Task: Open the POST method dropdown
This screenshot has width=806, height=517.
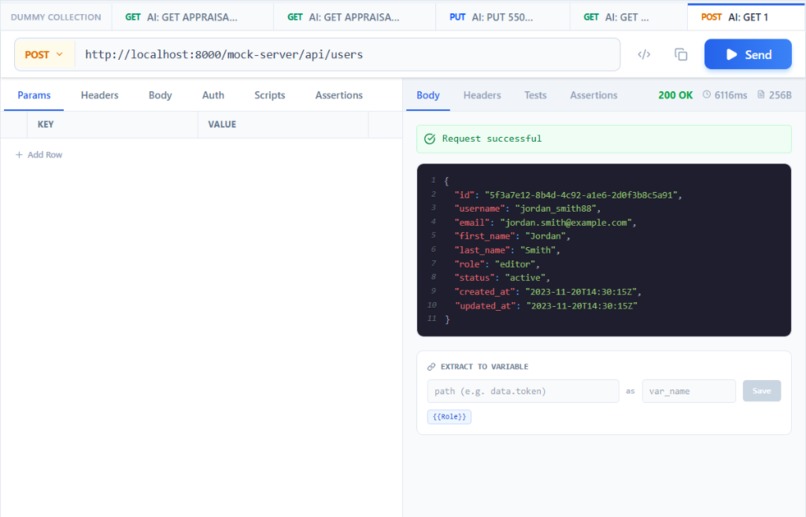Action: 45,54
